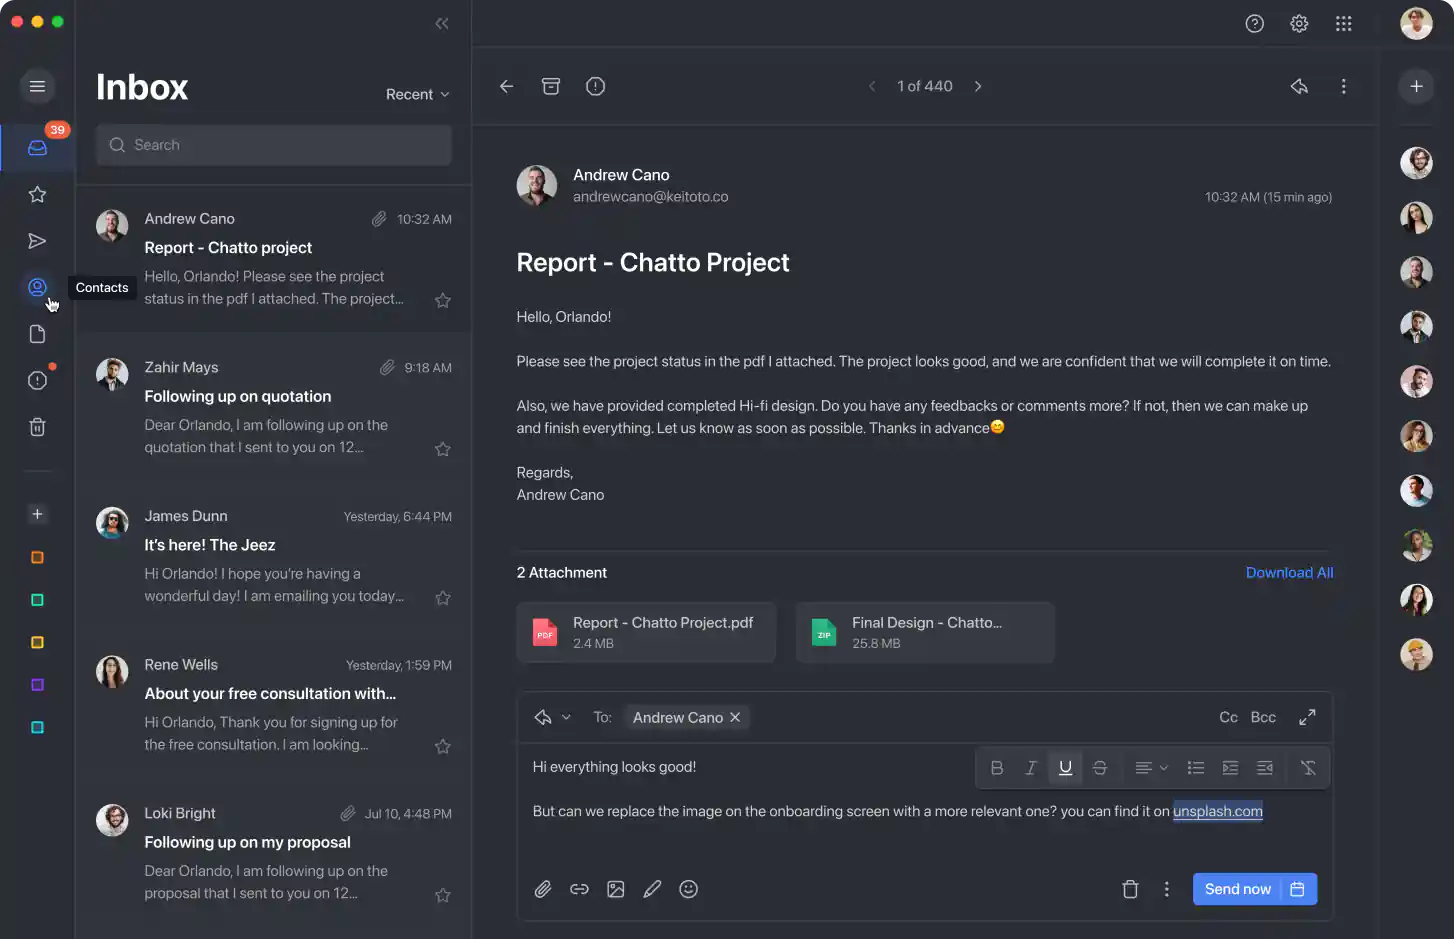1454x939 pixels.
Task: Click the Send now button
Action: 1237,889
